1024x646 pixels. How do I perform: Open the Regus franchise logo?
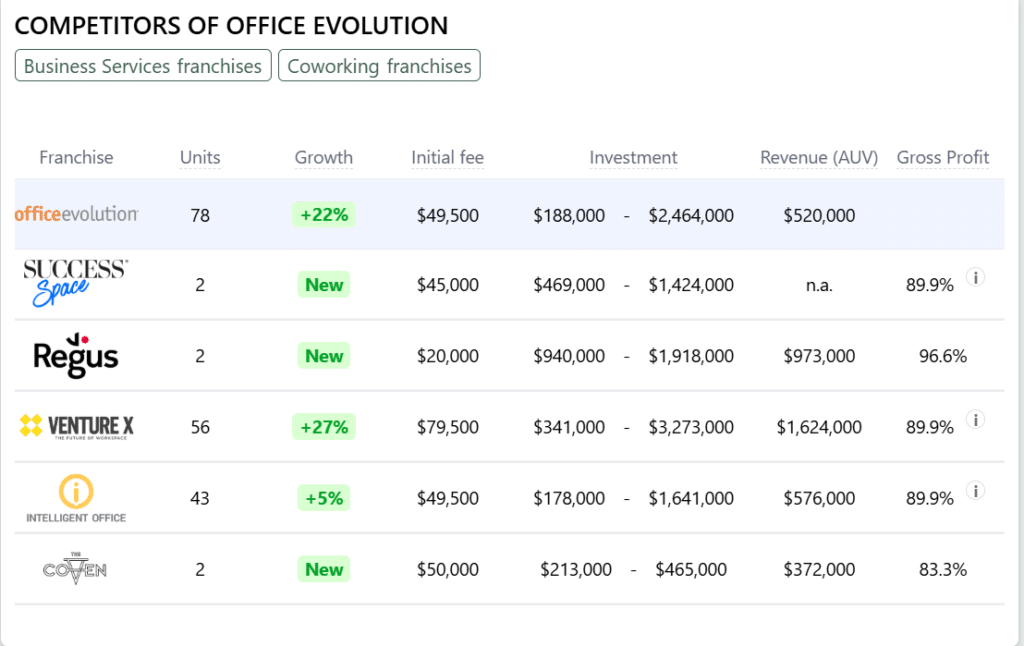(76, 355)
